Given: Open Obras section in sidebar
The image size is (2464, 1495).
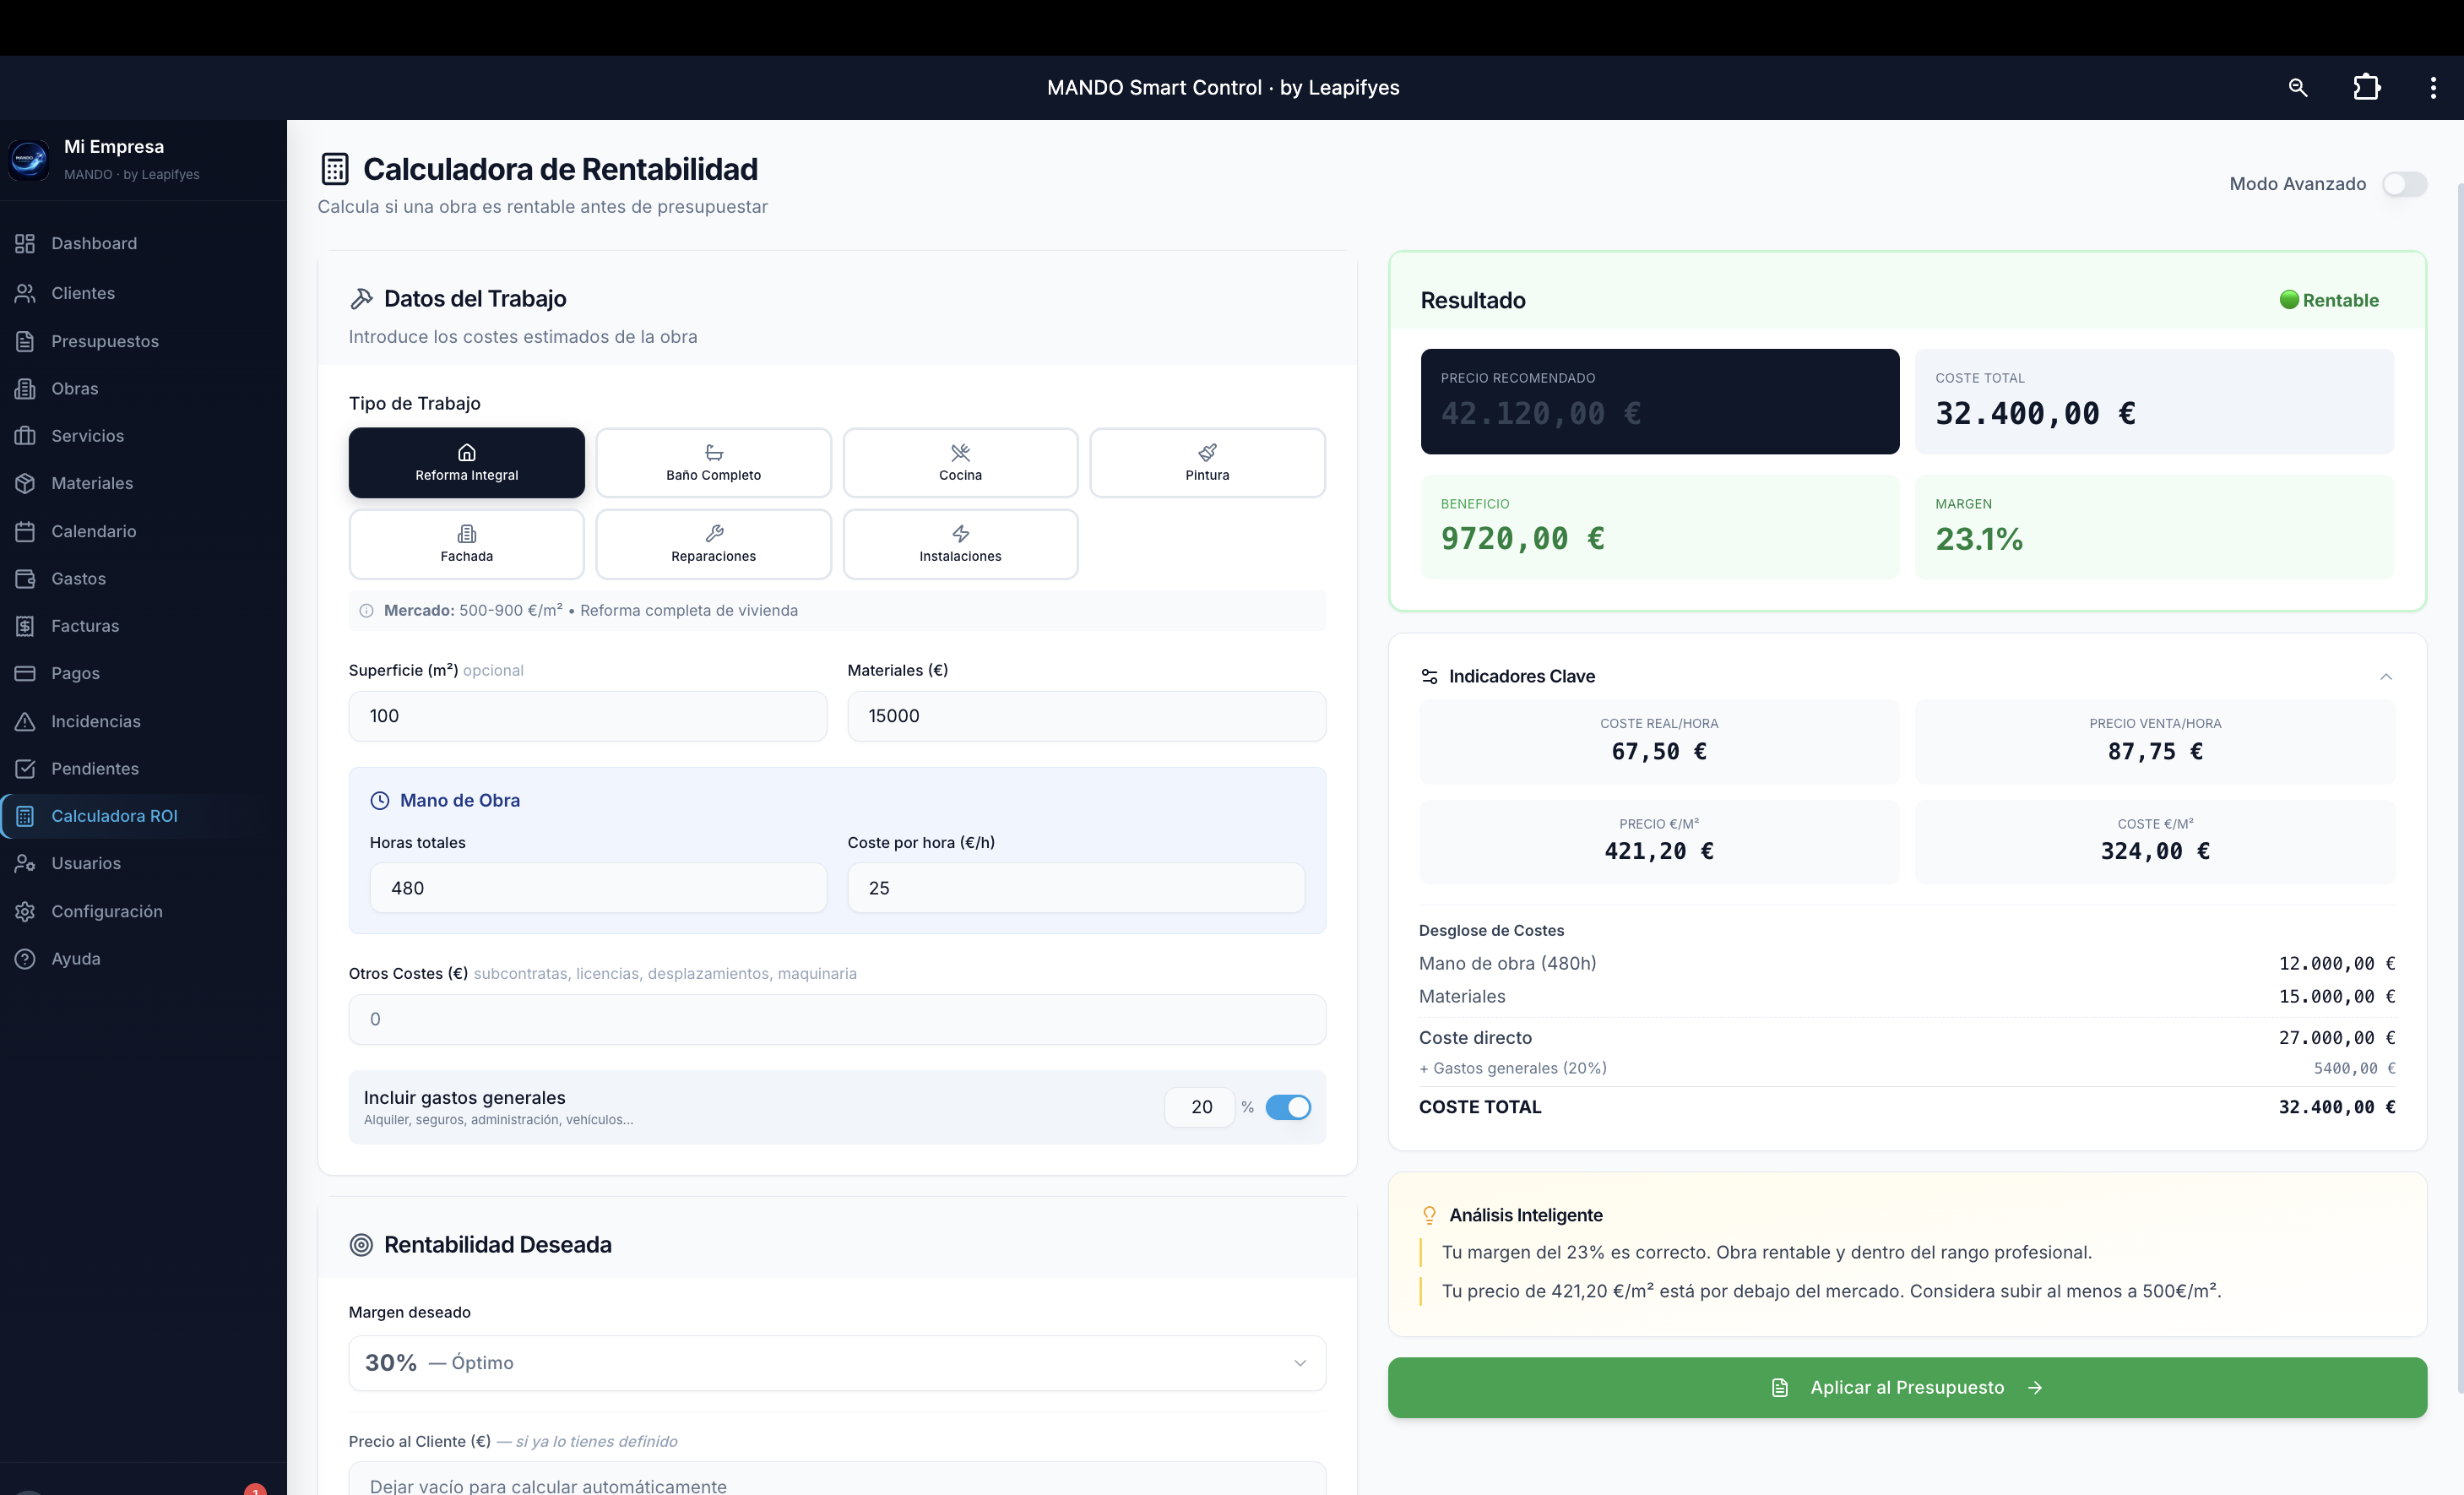Looking at the screenshot, I should (143, 389).
